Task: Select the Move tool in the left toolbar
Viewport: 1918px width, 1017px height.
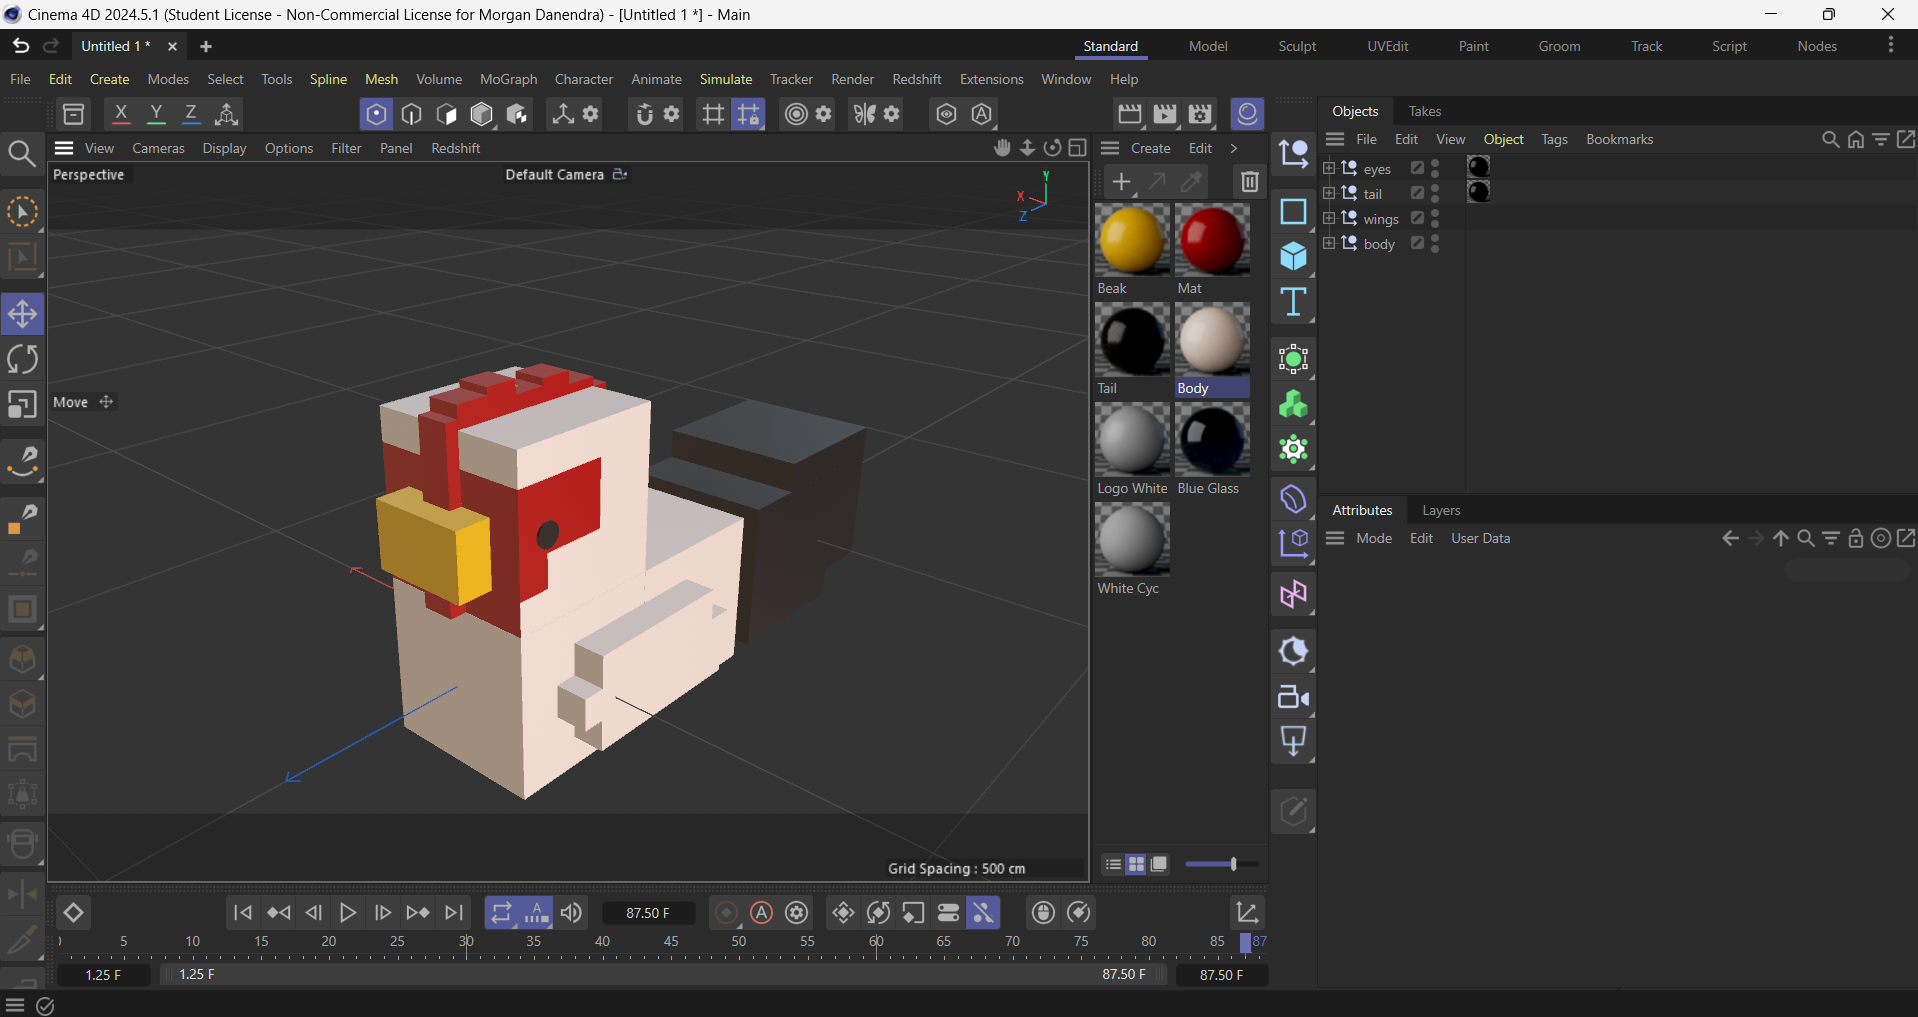Action: 22,313
